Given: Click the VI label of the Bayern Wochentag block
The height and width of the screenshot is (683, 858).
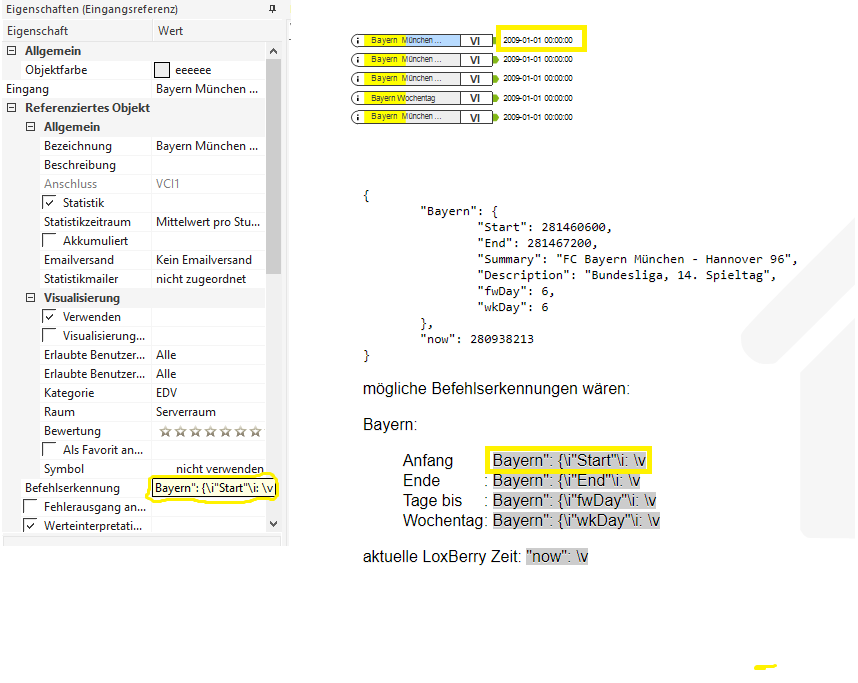Looking at the screenshot, I should tap(475, 98).
